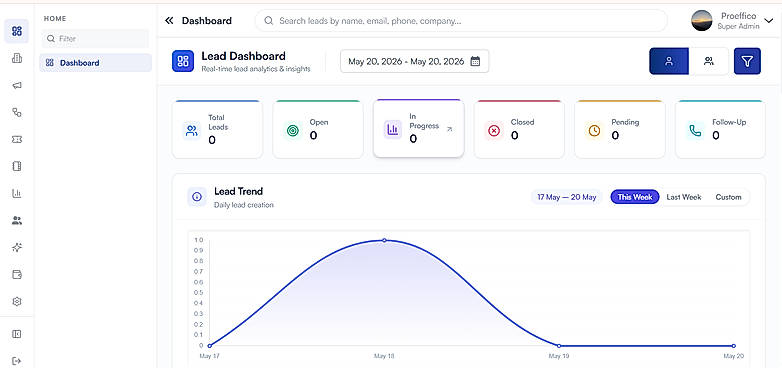The image size is (782, 368).
Task: Click the logout icon at the bottom of the rail
Action: coord(16,361)
